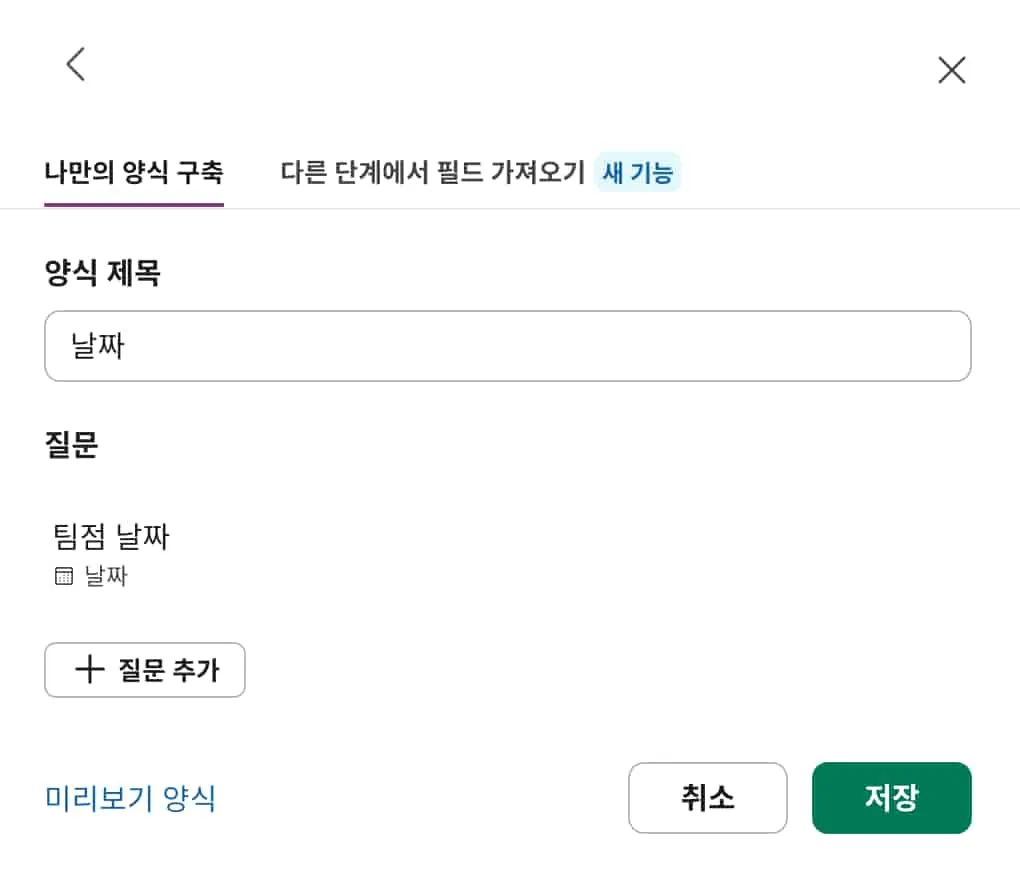Click the 새 기능 badge
Screen dimensions: 1020x878
638,172
